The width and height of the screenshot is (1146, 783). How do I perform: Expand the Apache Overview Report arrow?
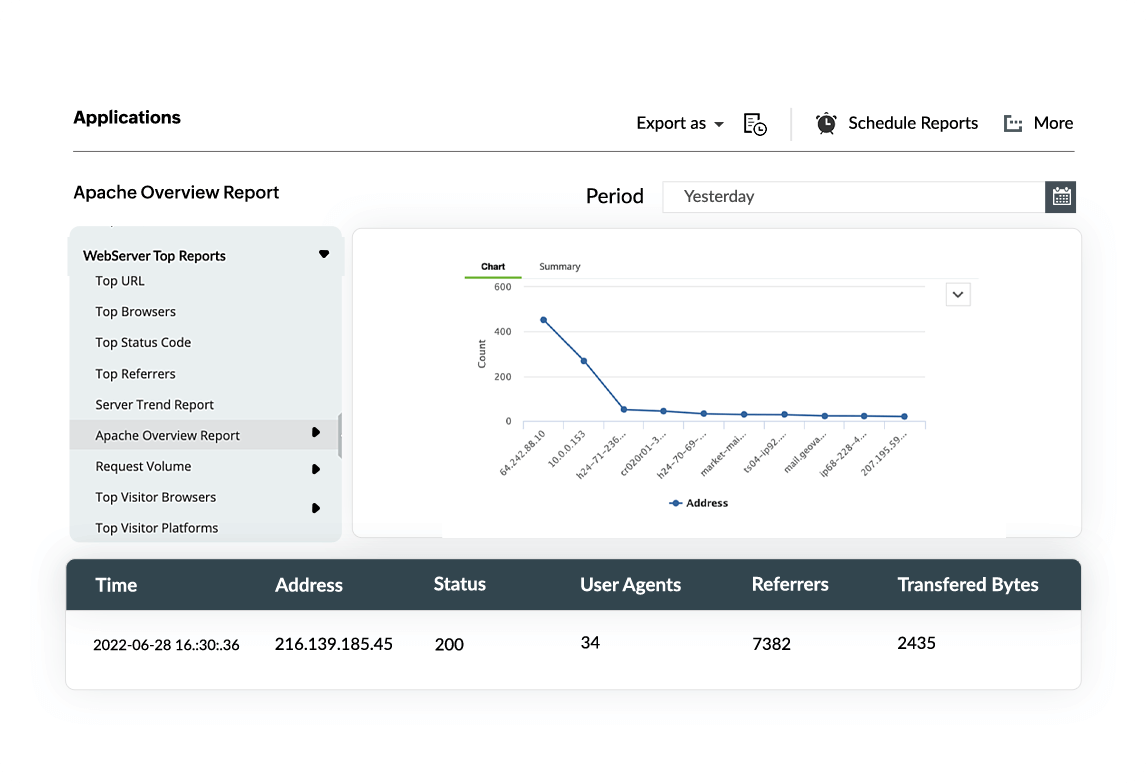pyautogui.click(x=316, y=433)
